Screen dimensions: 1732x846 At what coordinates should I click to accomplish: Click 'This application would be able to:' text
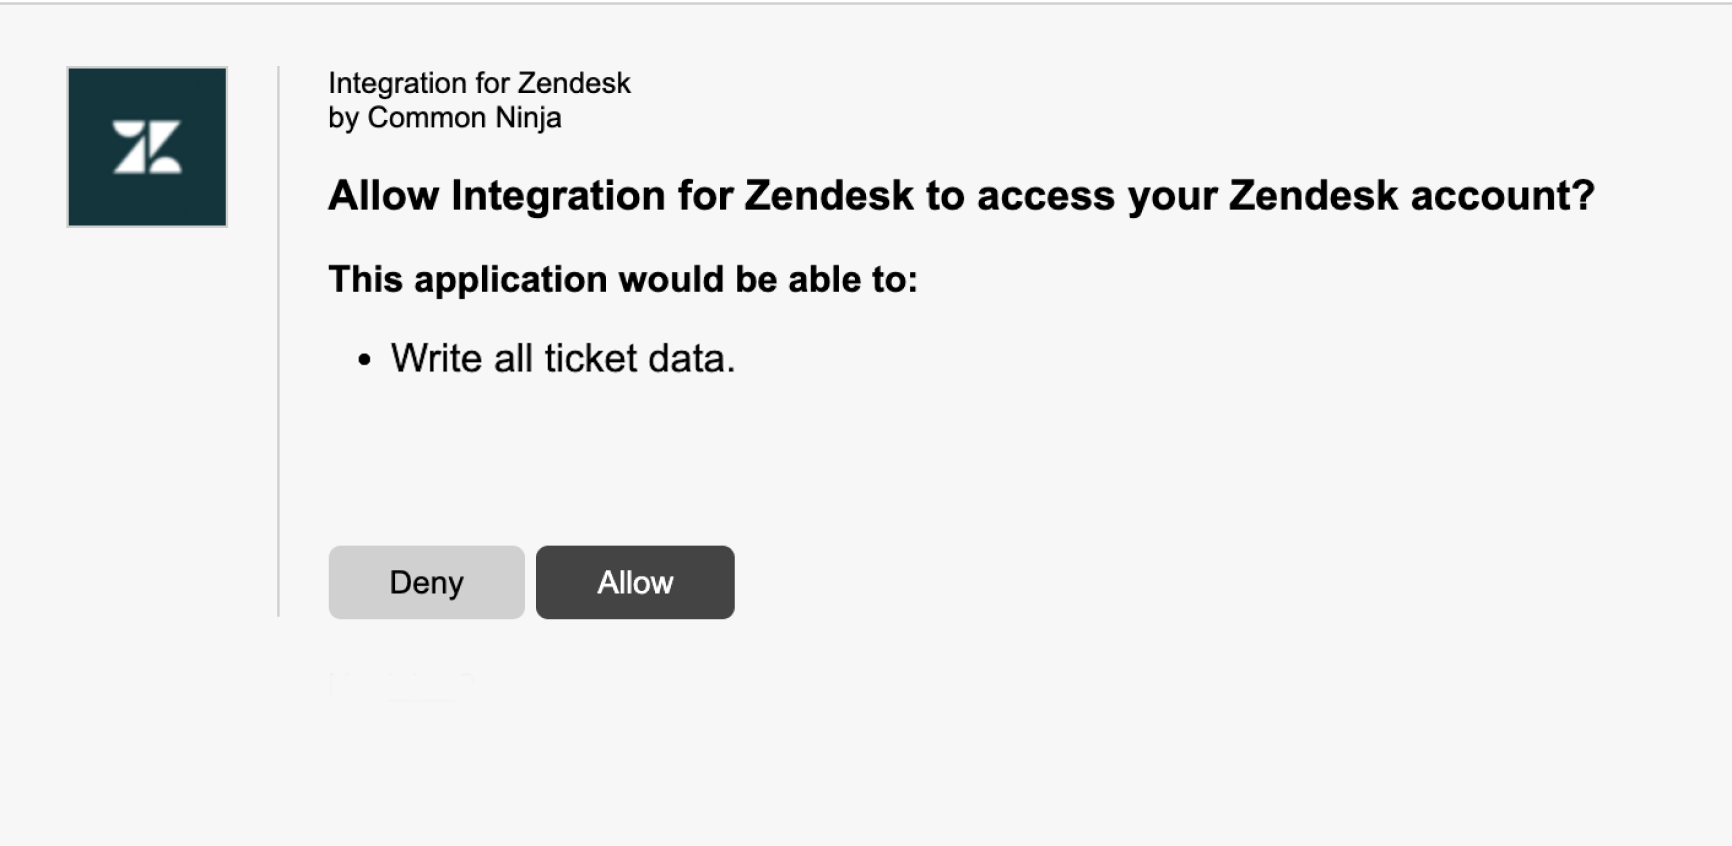(623, 279)
